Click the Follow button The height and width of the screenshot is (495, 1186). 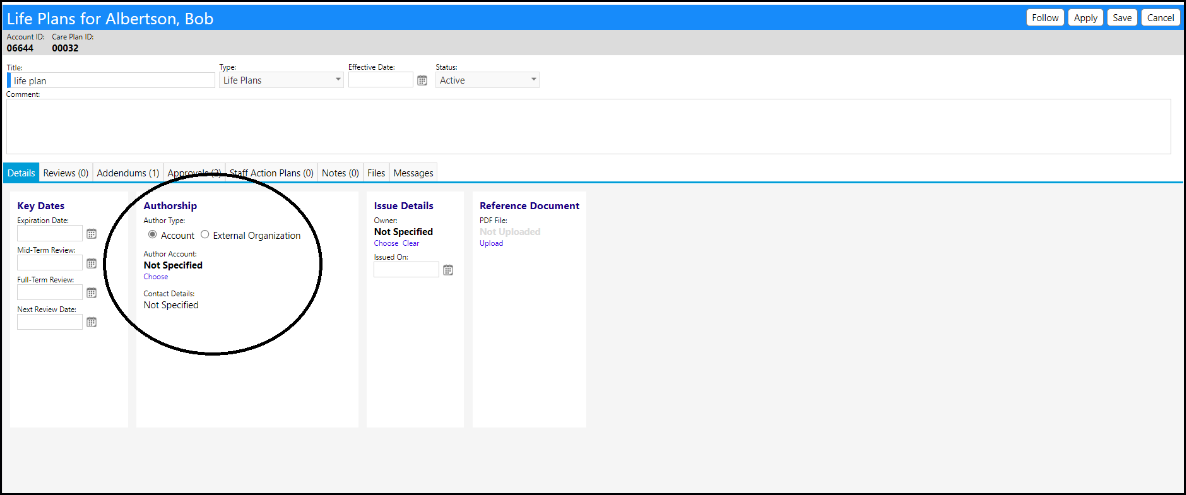click(x=1045, y=17)
